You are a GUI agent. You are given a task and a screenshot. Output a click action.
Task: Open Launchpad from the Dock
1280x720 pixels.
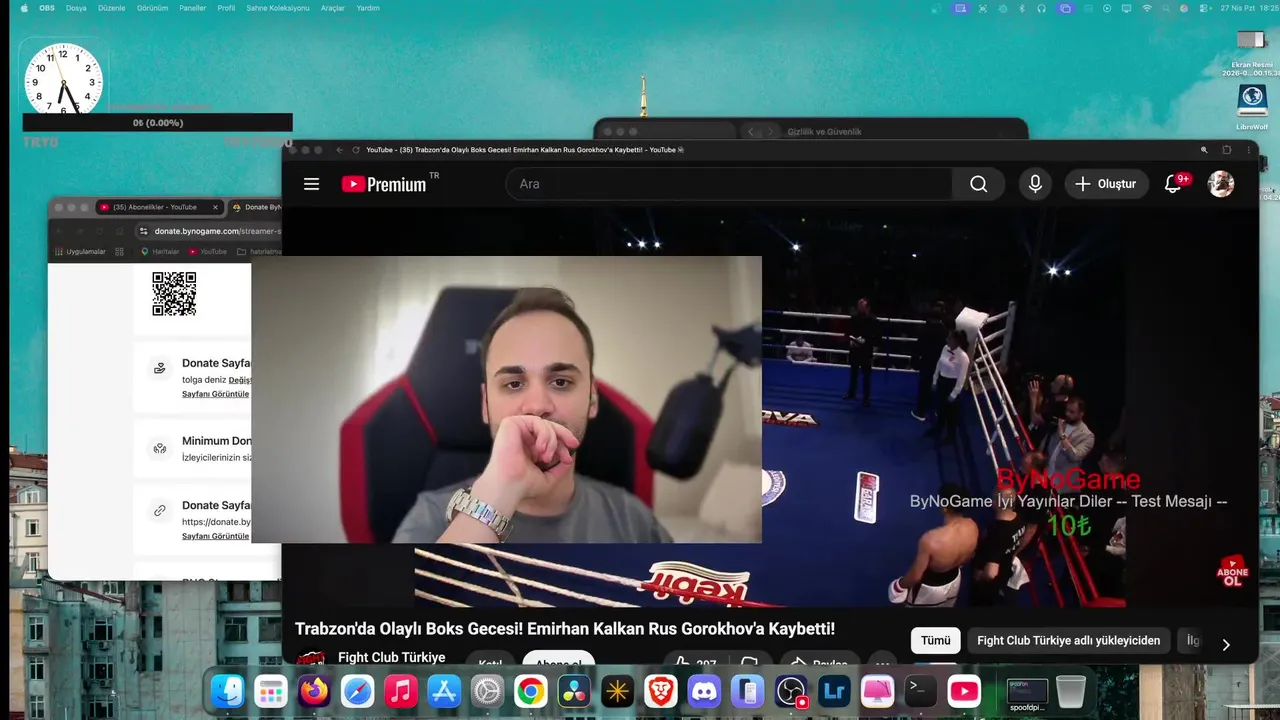tap(271, 691)
